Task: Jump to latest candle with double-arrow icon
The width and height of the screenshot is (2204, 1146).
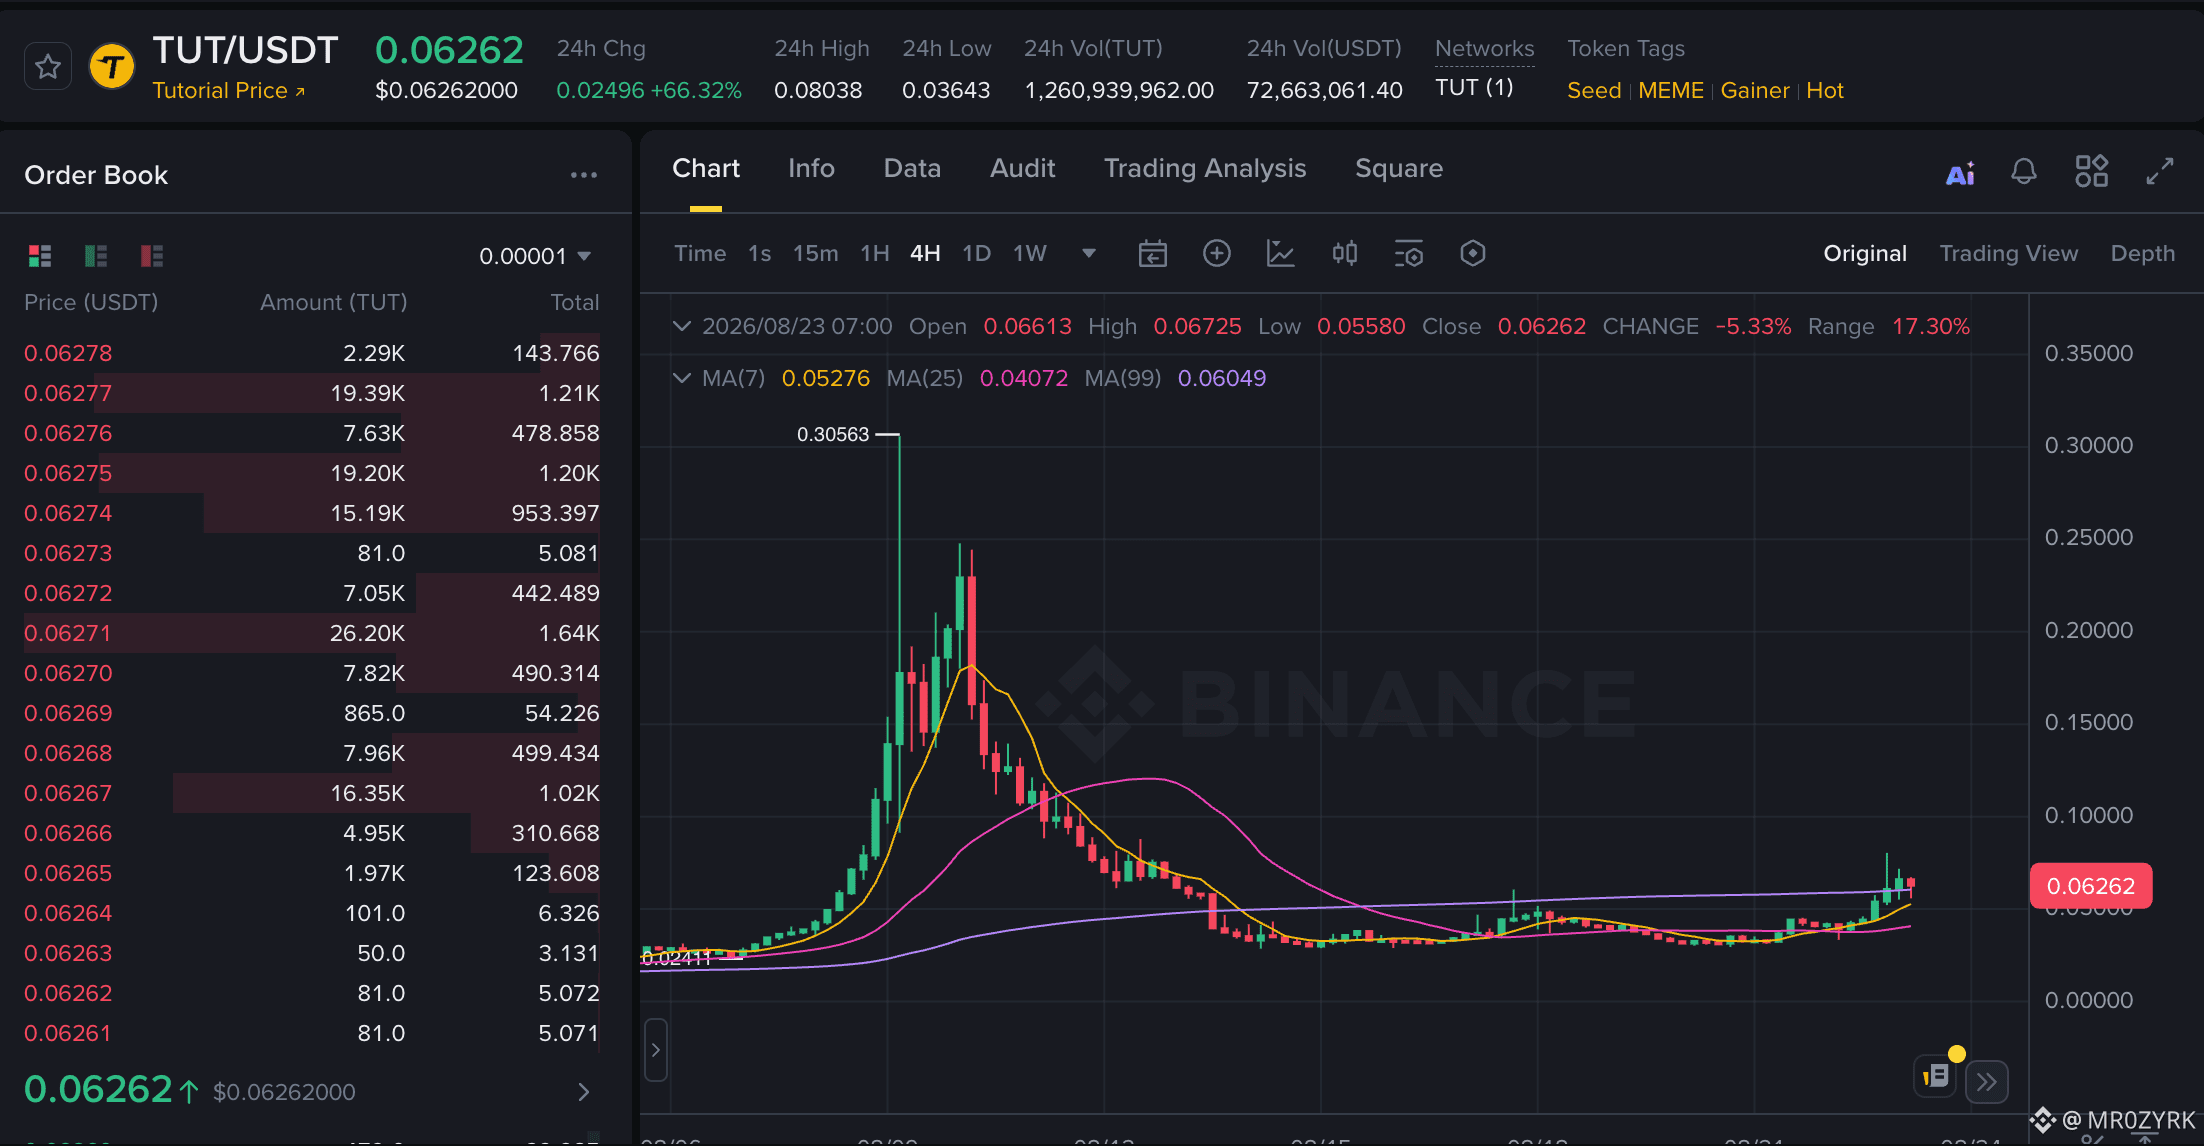Action: tap(1987, 1082)
